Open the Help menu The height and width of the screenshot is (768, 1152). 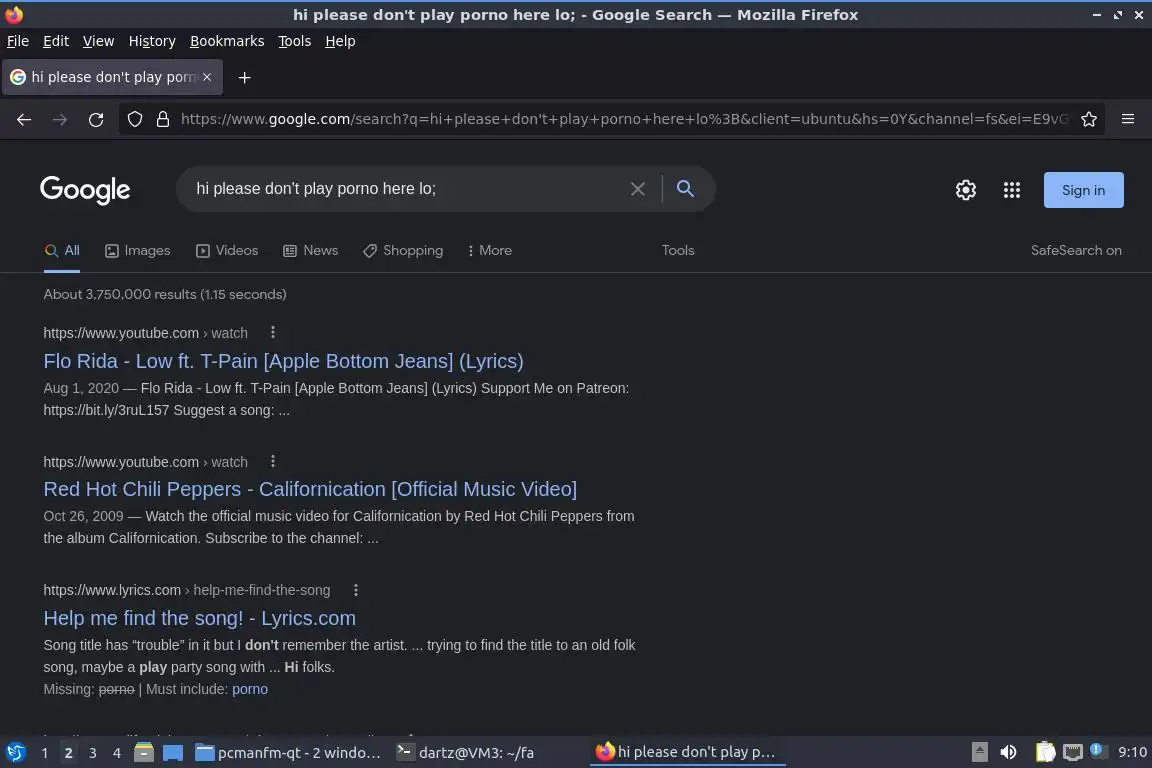(x=340, y=41)
